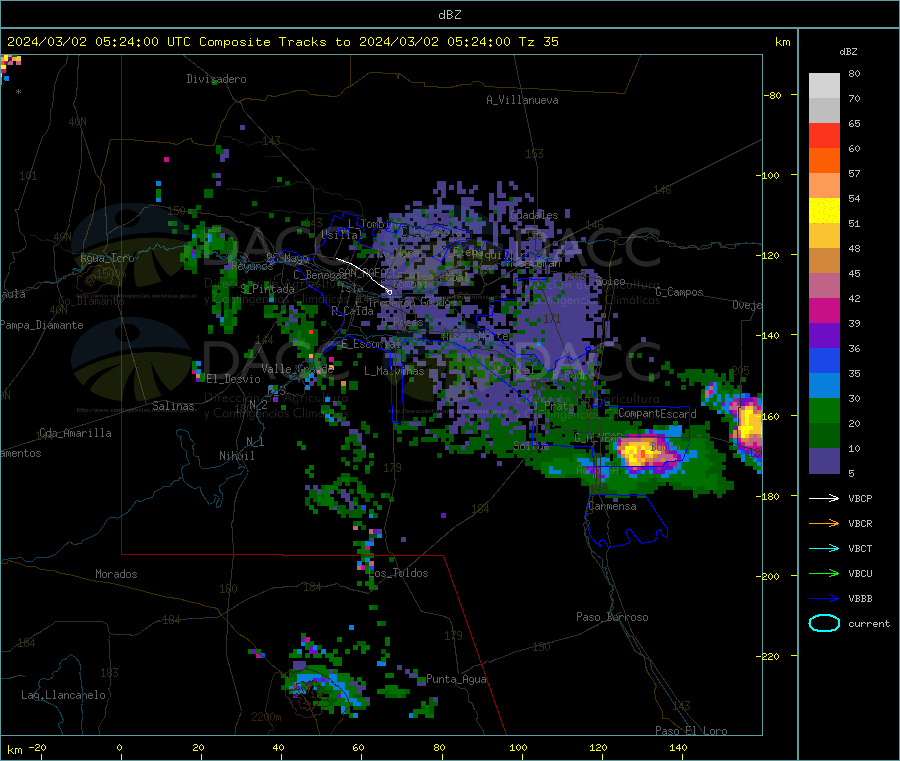
Task: Select the dark orange 57-60 dBZ swatch
Action: (824, 161)
